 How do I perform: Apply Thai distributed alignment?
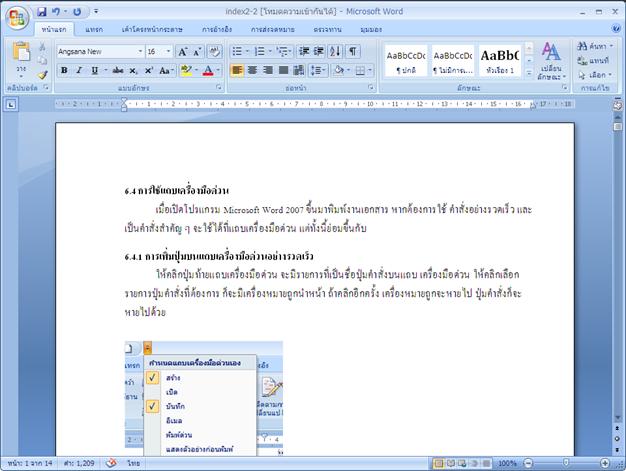tap(299, 70)
